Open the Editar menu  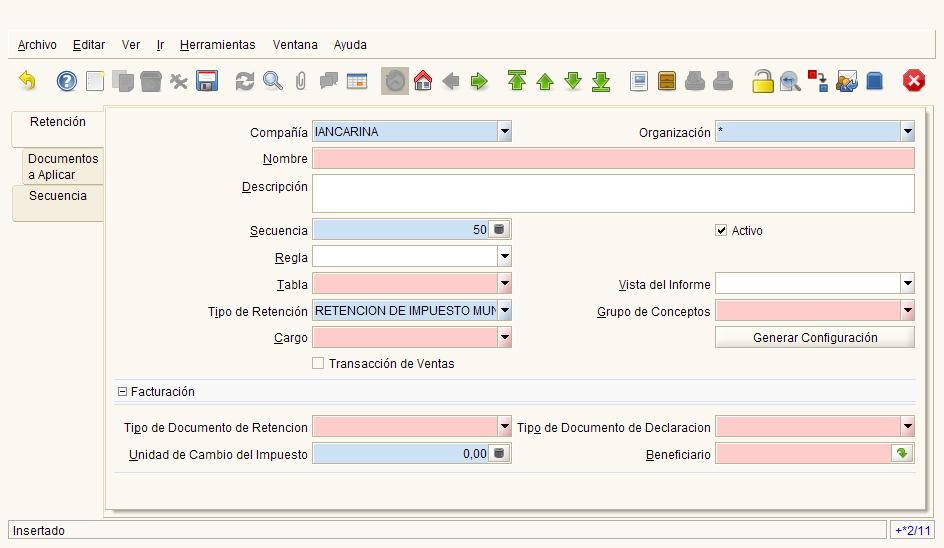click(x=88, y=45)
